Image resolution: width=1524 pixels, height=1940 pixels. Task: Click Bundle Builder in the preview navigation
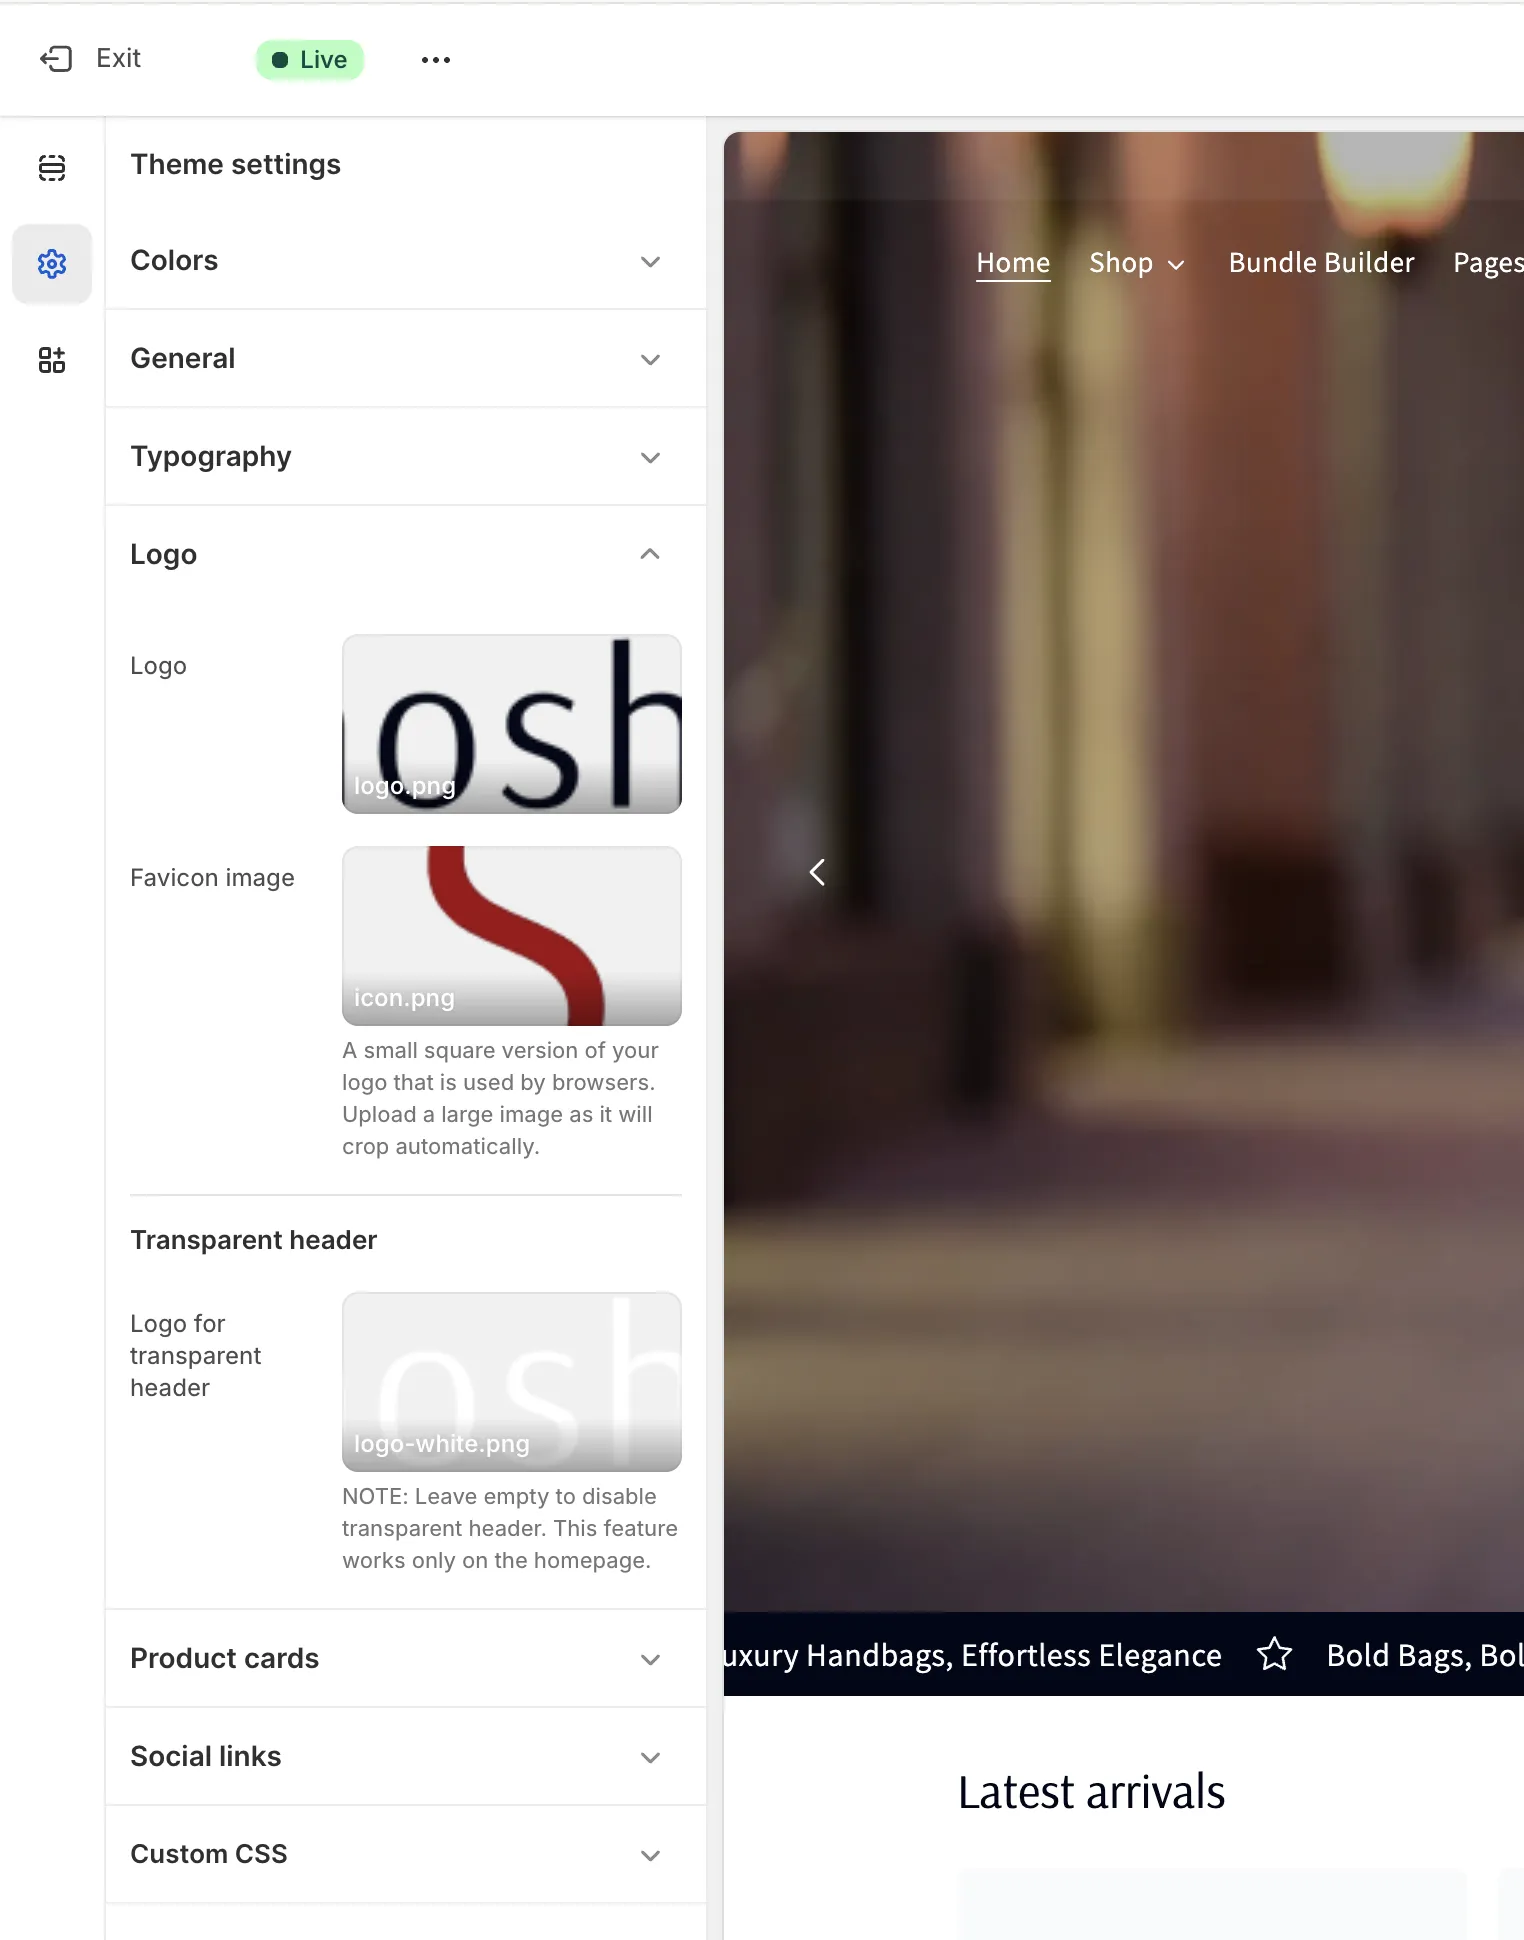(x=1321, y=262)
